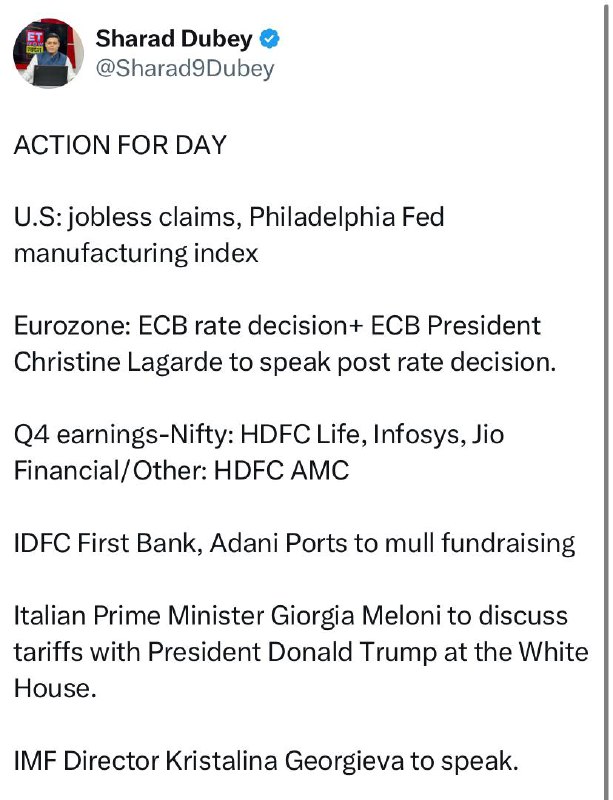Screen dimensions: 613x800
Task: Click the manufacturing index text
Action: pyautogui.click(x=136, y=253)
